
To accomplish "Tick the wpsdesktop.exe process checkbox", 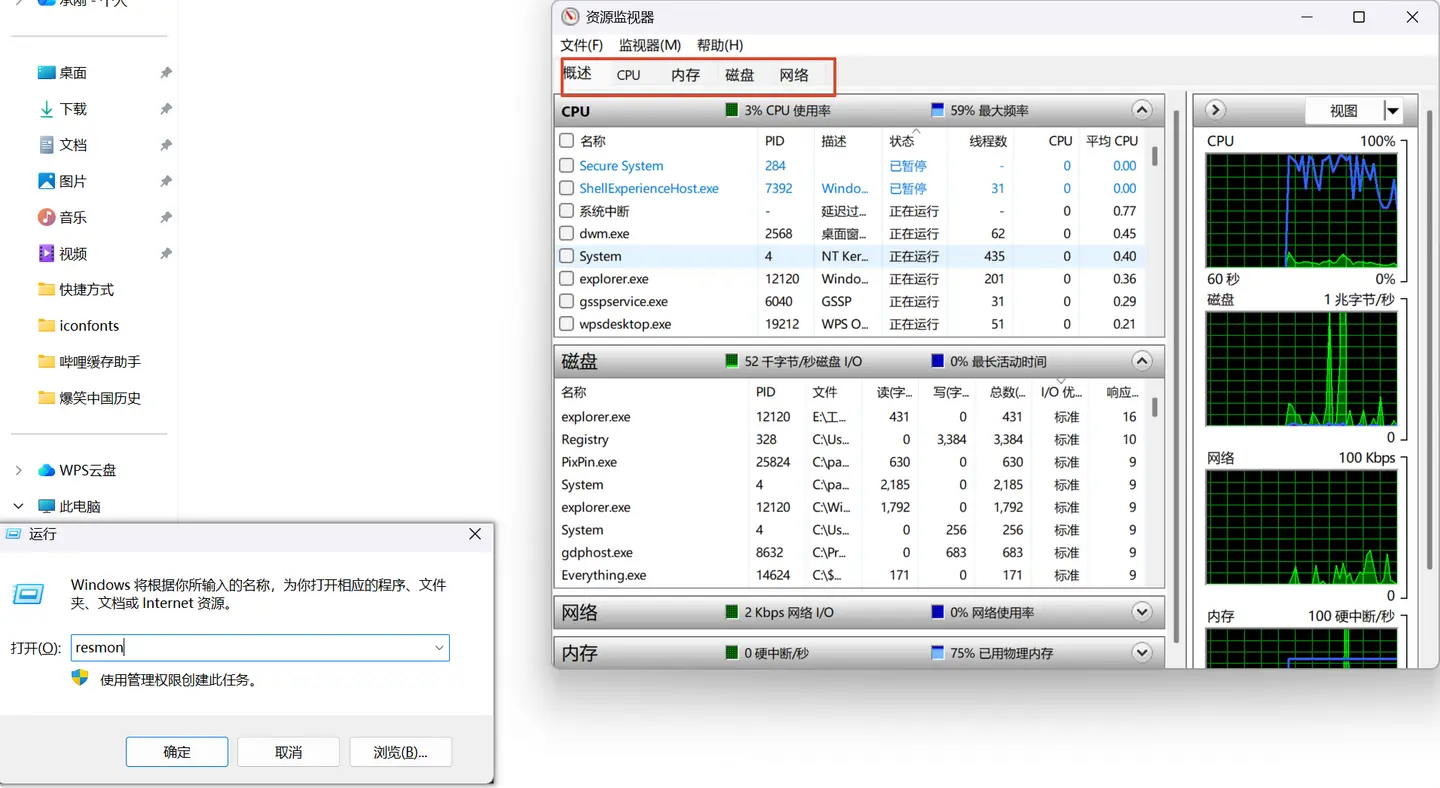I will point(566,324).
